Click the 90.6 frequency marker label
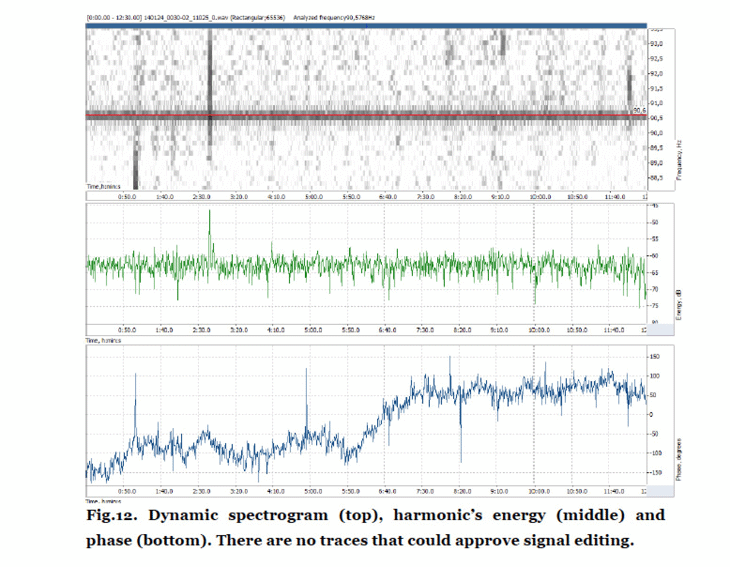This screenshot has height=567, width=730. 642,111
